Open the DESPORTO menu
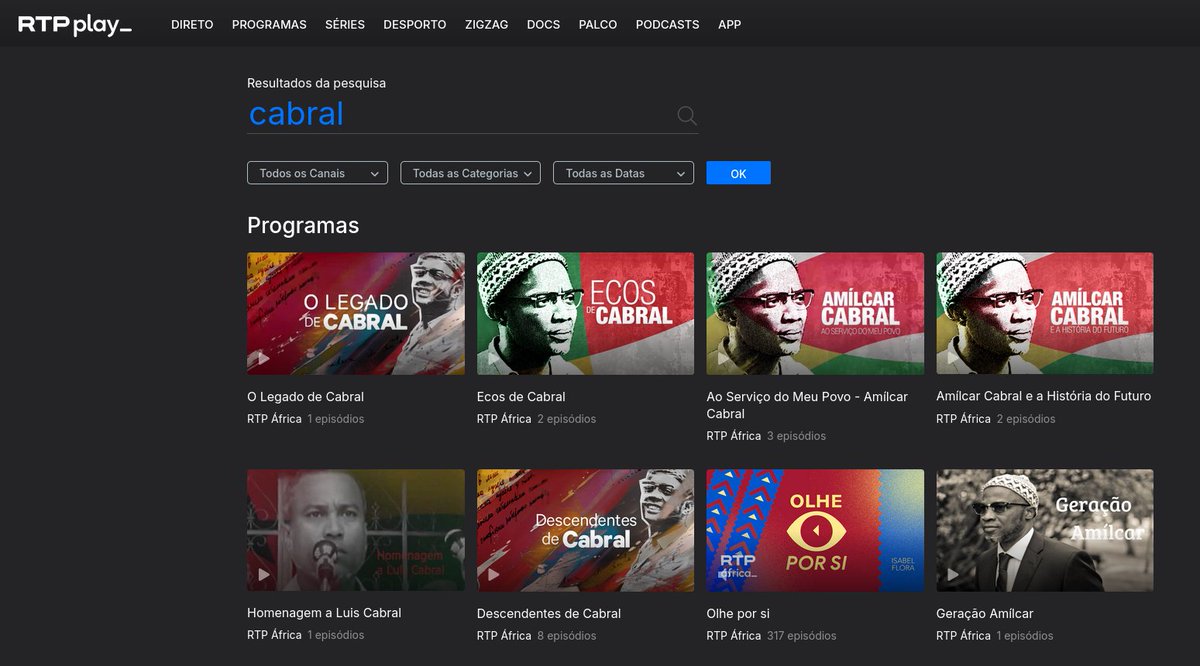Image resolution: width=1200 pixels, height=666 pixels. click(415, 24)
